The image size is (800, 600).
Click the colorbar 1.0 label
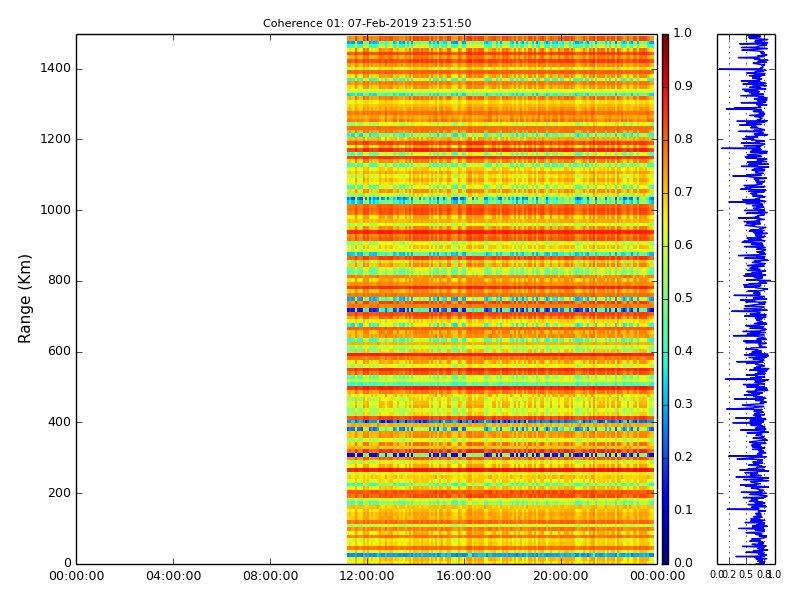(683, 33)
